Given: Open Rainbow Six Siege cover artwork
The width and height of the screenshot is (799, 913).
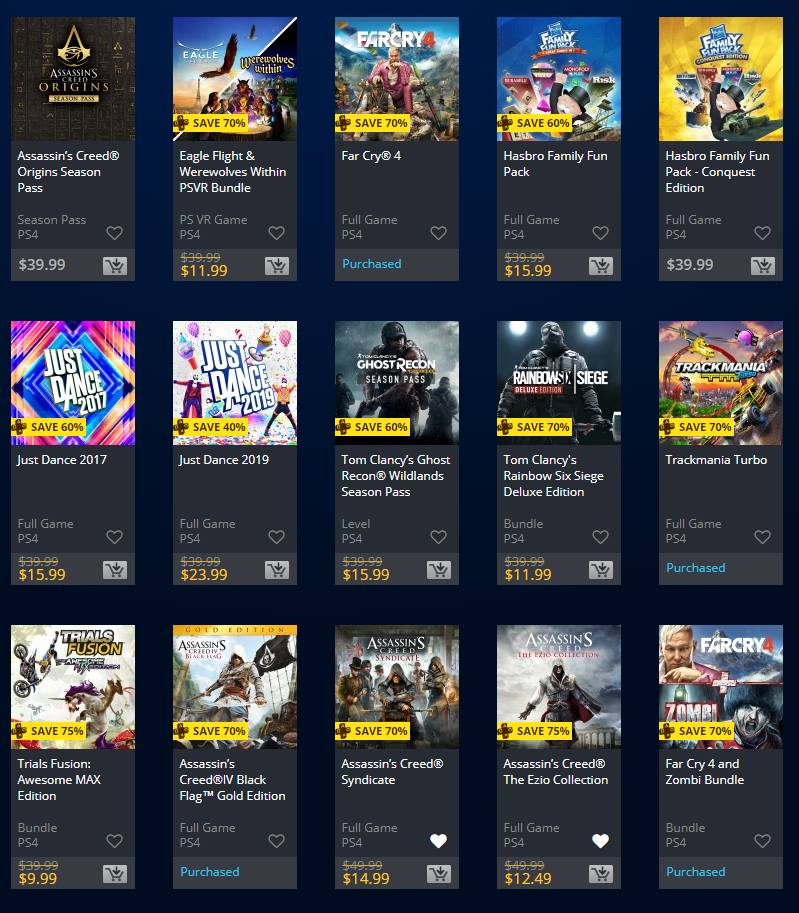Looking at the screenshot, I should [x=559, y=383].
